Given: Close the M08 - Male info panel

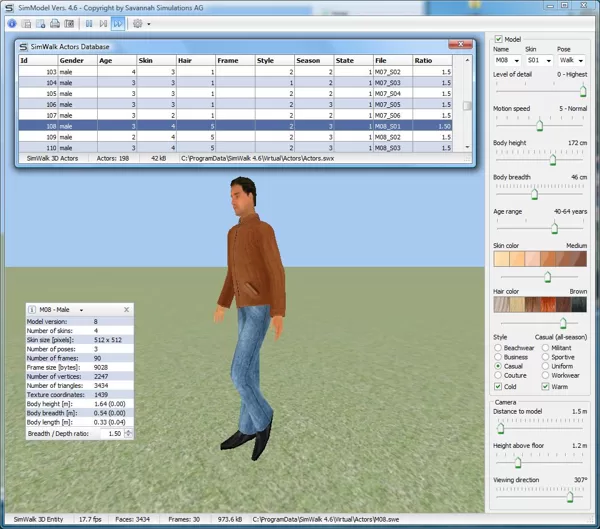Looking at the screenshot, I should coord(127,309).
